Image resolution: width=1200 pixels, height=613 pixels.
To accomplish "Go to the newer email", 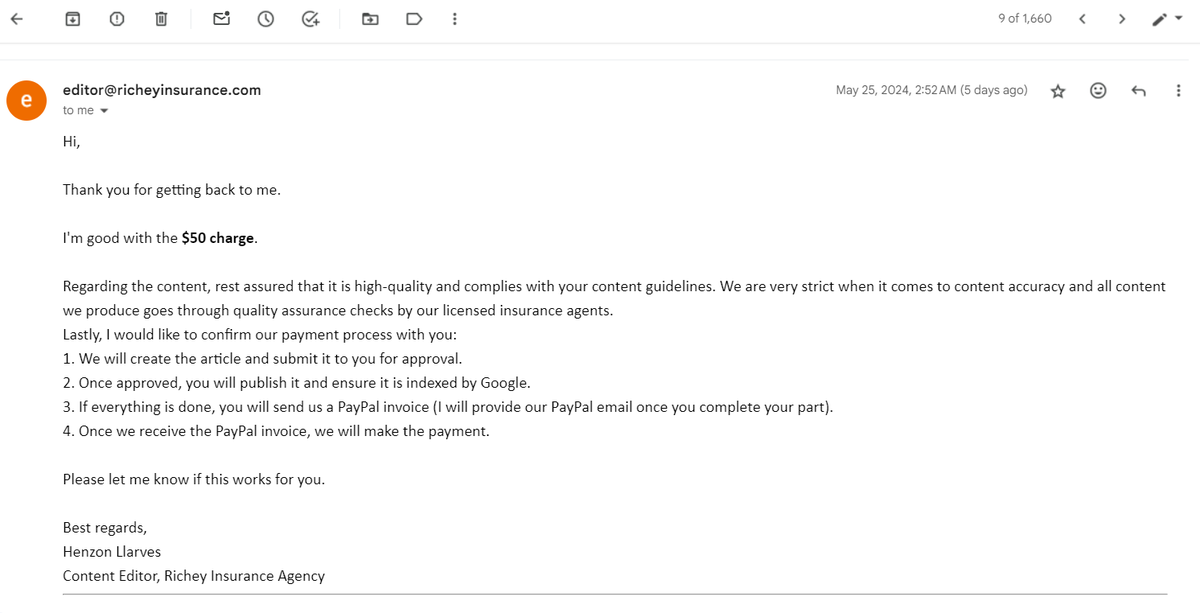I will point(1082,19).
